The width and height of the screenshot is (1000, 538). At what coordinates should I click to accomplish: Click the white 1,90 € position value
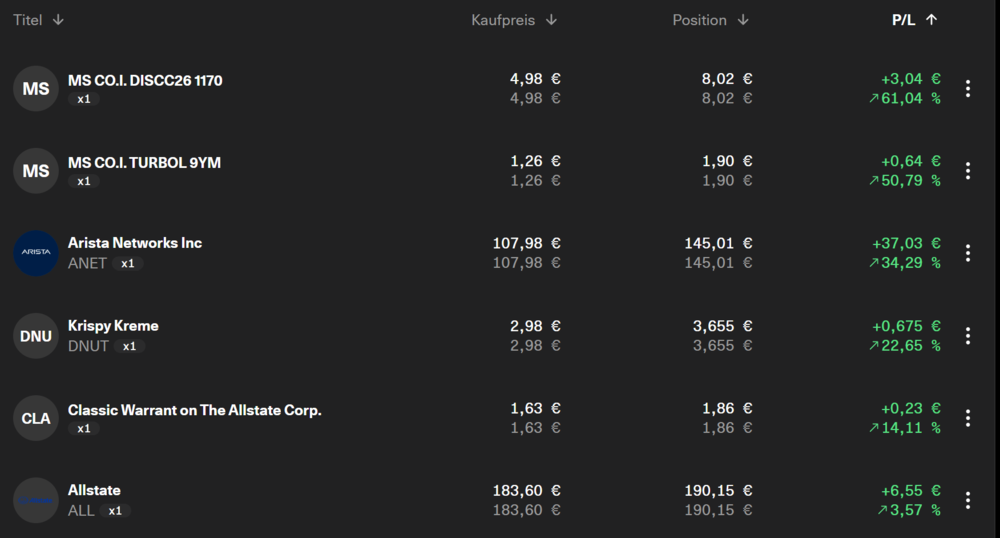coord(727,161)
